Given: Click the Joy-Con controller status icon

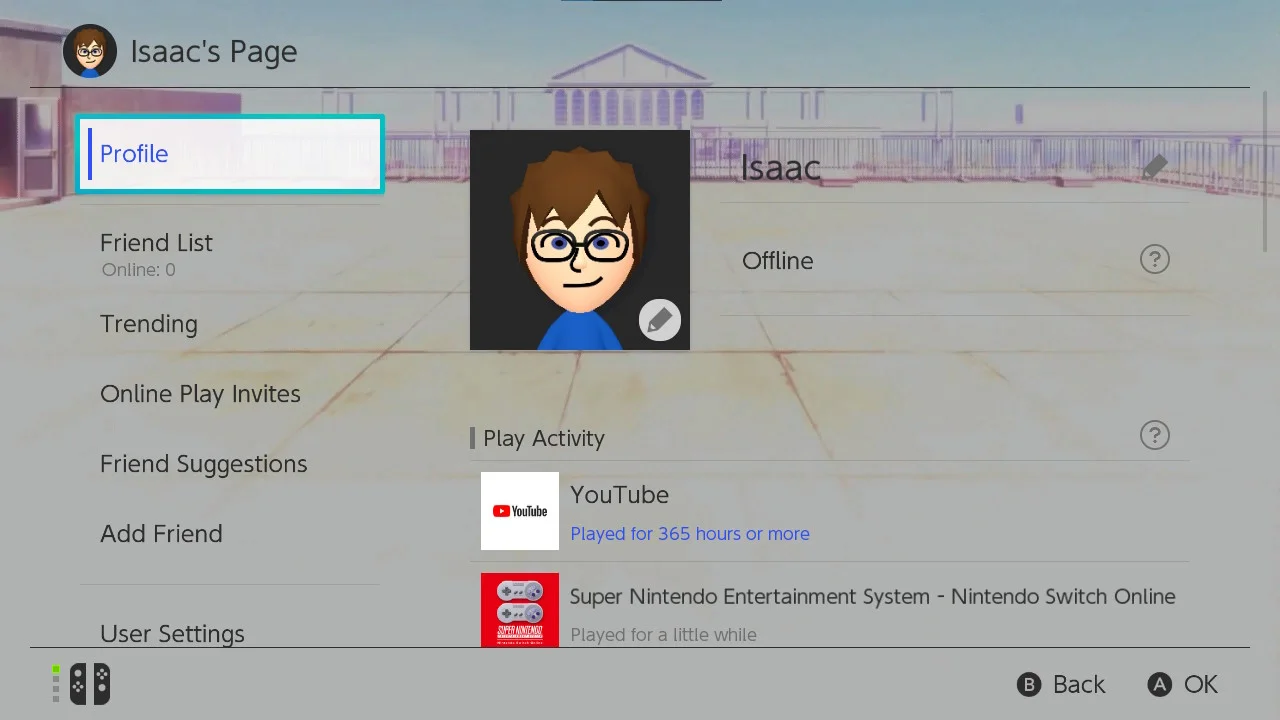Looking at the screenshot, I should coord(81,684).
